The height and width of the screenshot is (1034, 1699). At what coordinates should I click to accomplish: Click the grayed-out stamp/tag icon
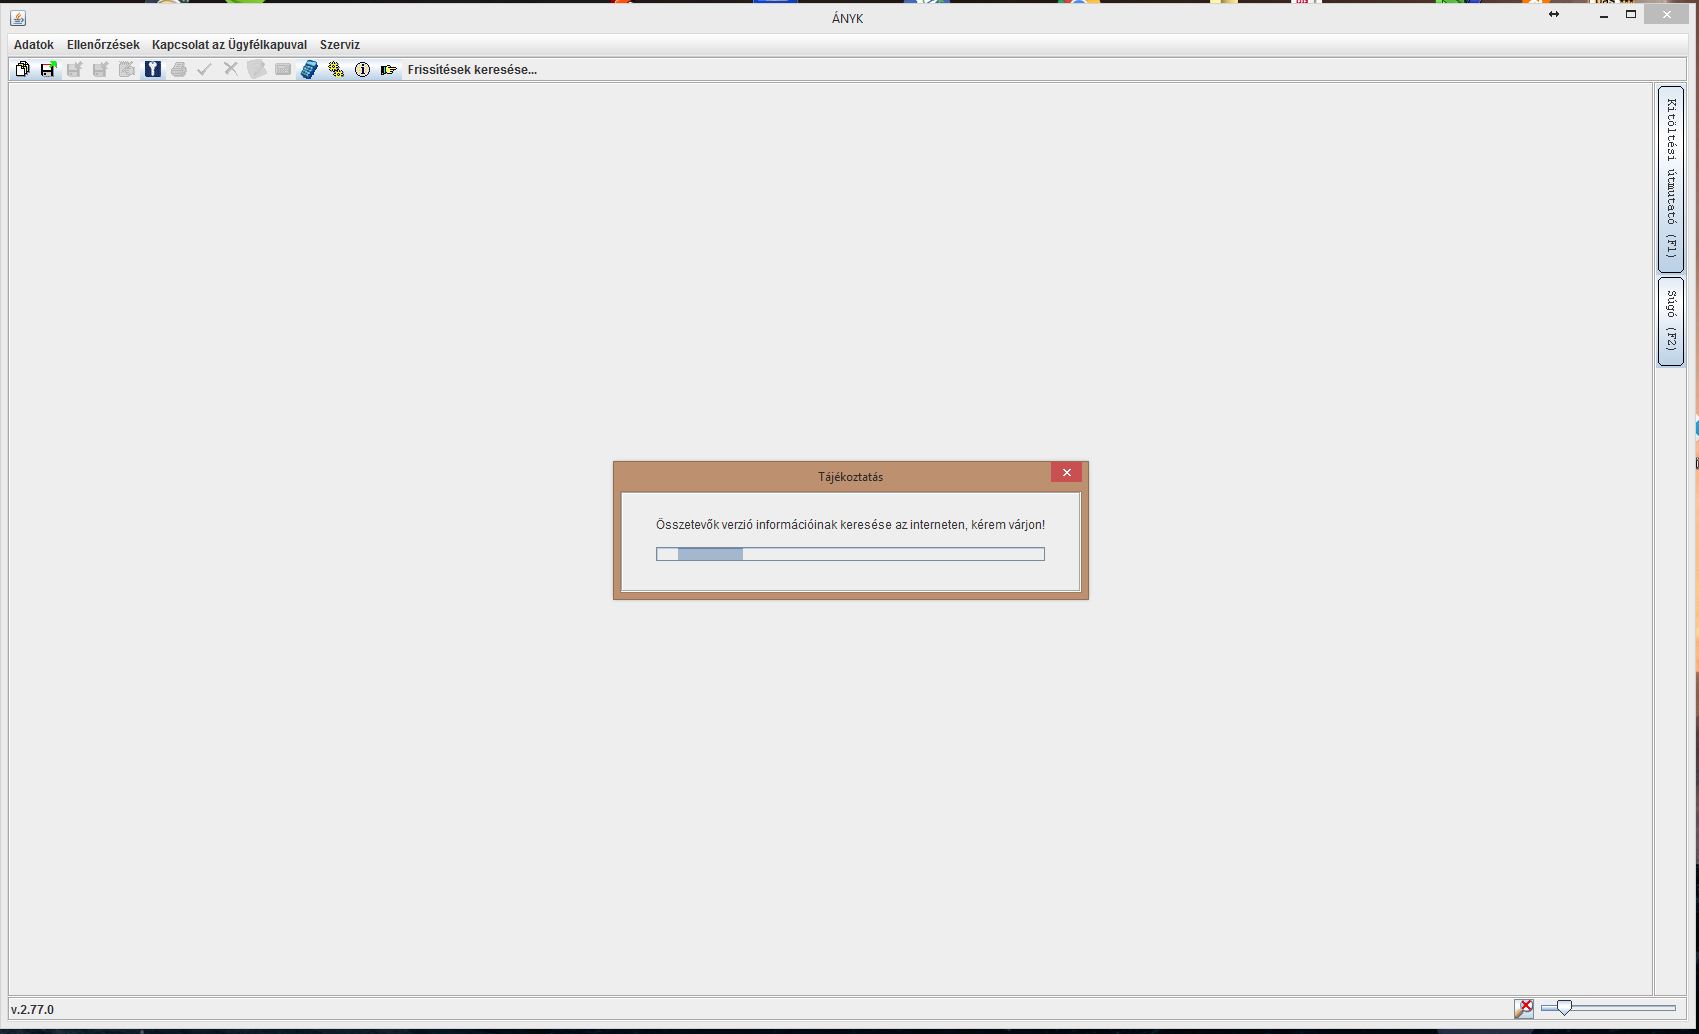pos(257,69)
